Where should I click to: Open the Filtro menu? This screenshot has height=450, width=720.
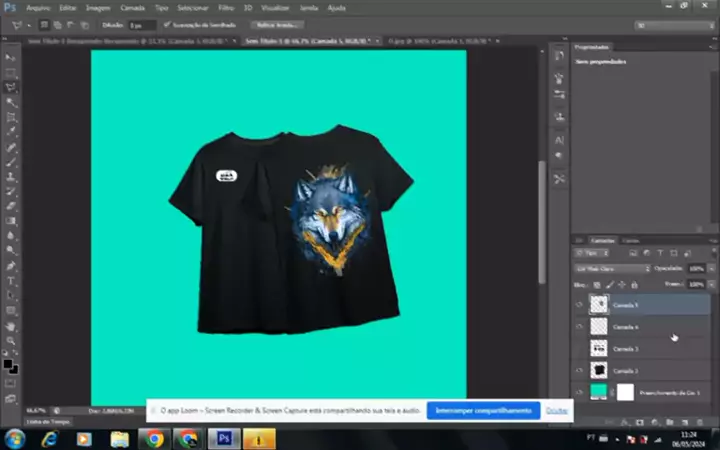click(225, 7)
